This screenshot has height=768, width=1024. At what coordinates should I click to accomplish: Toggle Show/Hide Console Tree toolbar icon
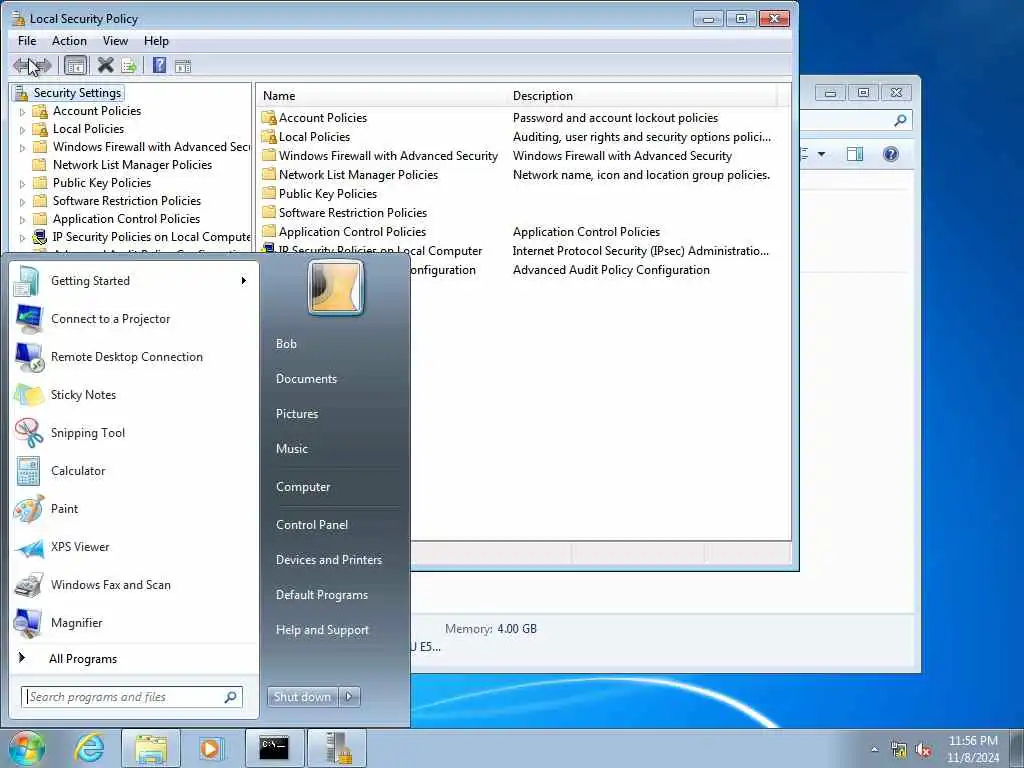(76, 65)
